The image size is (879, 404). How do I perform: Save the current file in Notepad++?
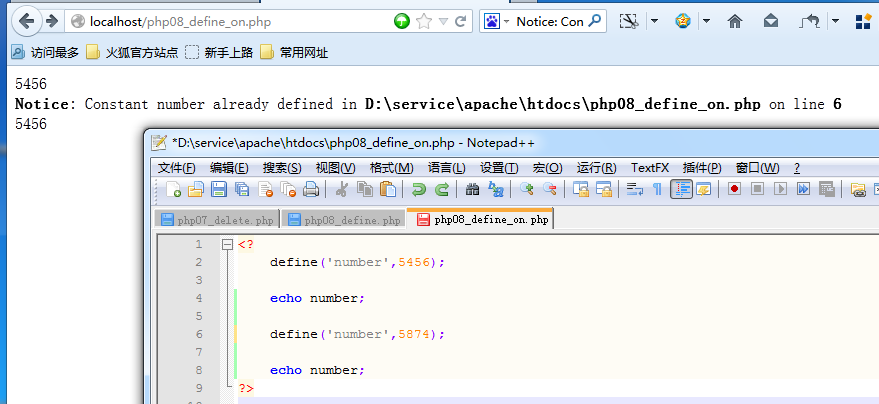[219, 189]
